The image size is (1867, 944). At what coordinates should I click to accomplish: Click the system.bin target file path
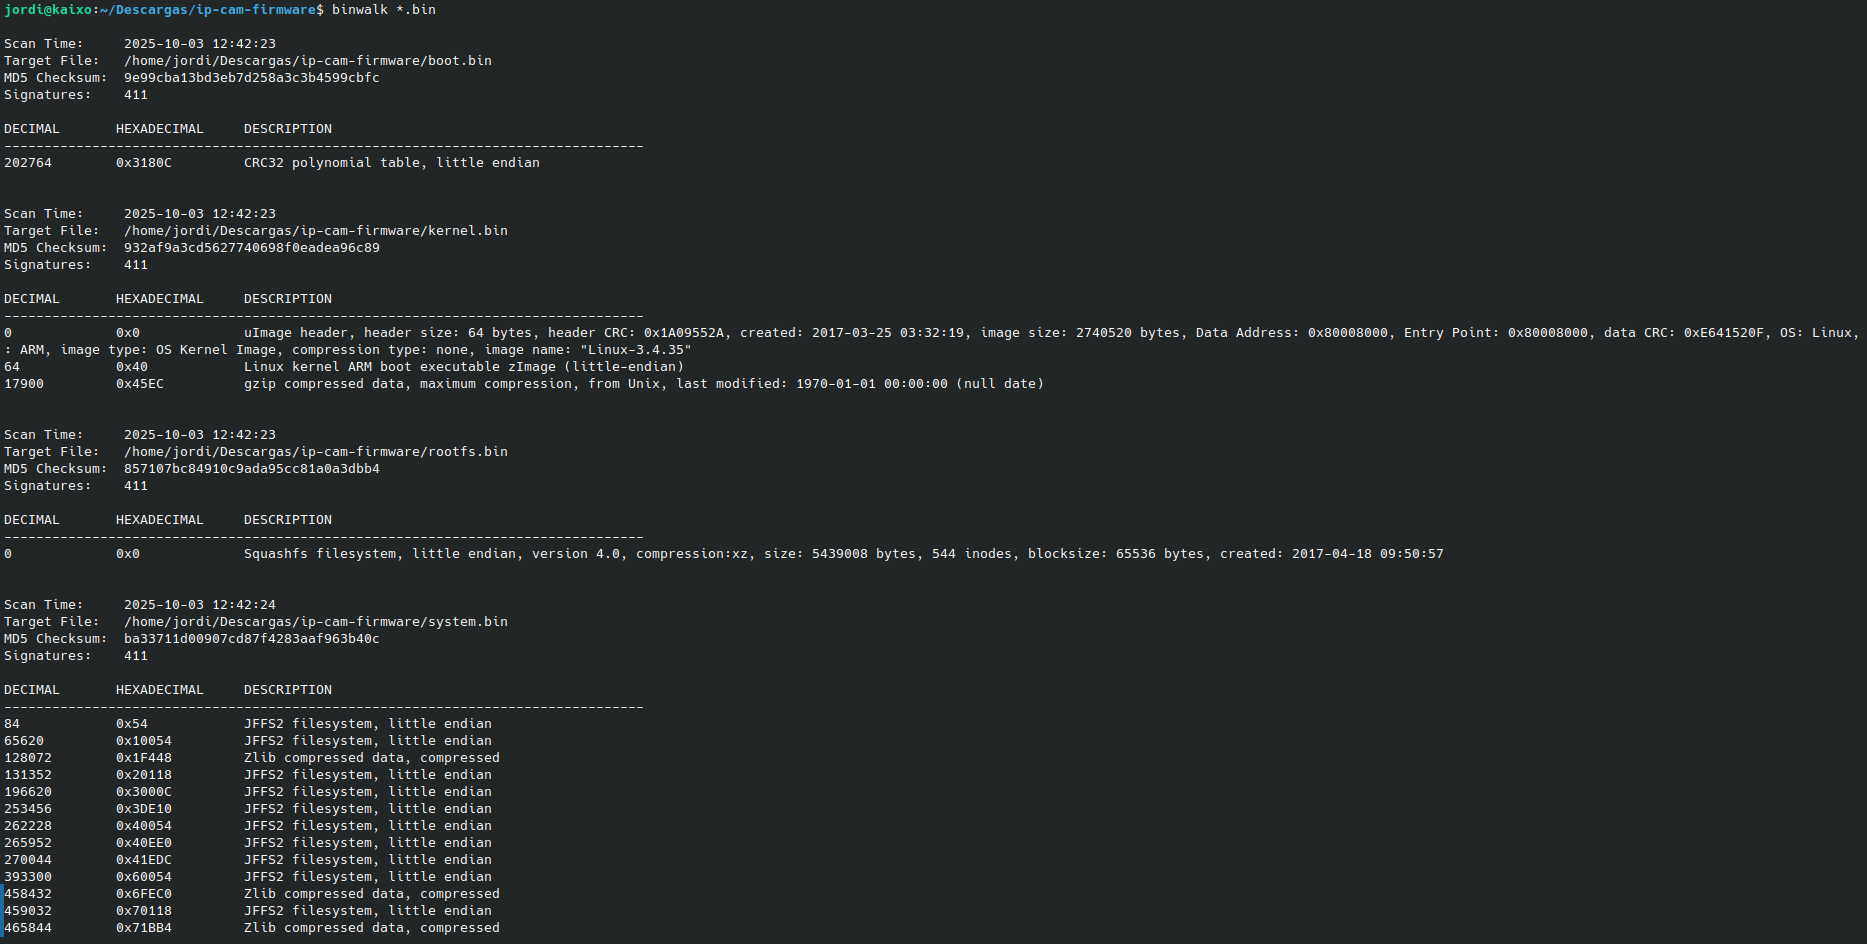point(315,622)
